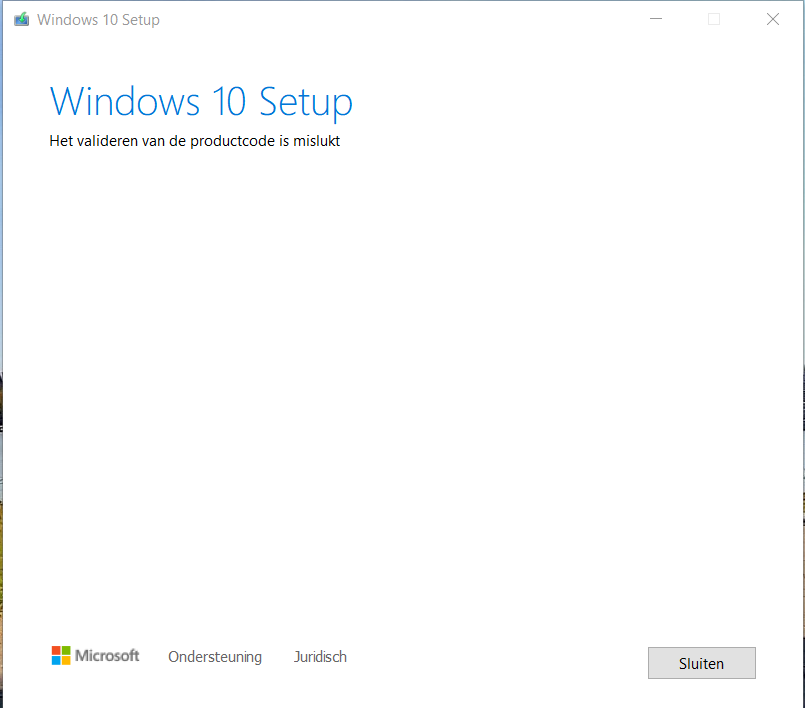805x708 pixels.
Task: Click the Sluiten button
Action: (x=701, y=663)
